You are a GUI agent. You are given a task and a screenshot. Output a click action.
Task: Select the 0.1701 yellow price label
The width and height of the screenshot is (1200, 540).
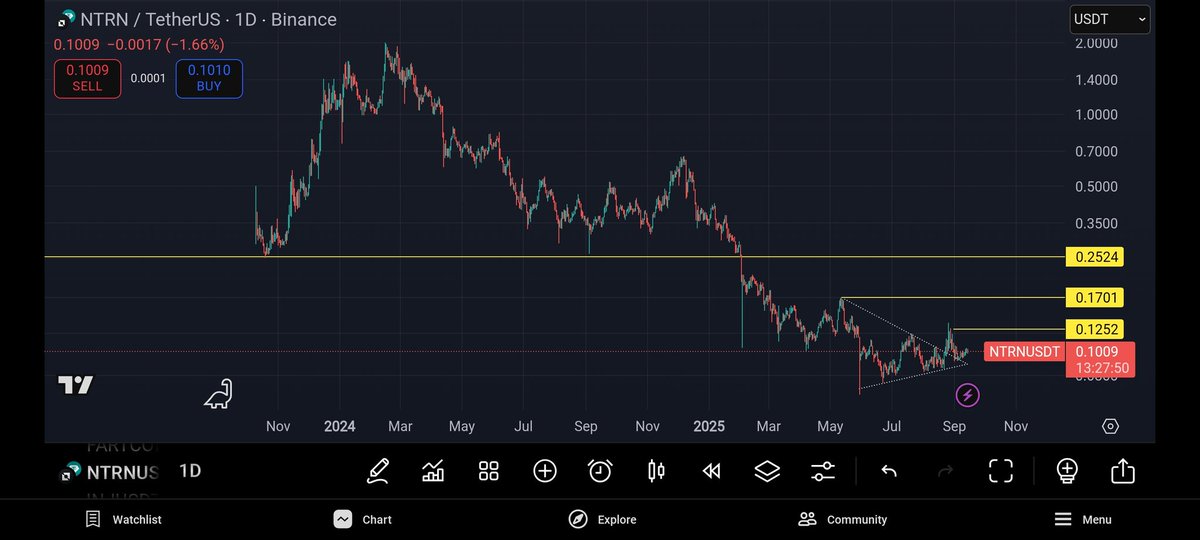[x=1095, y=297]
